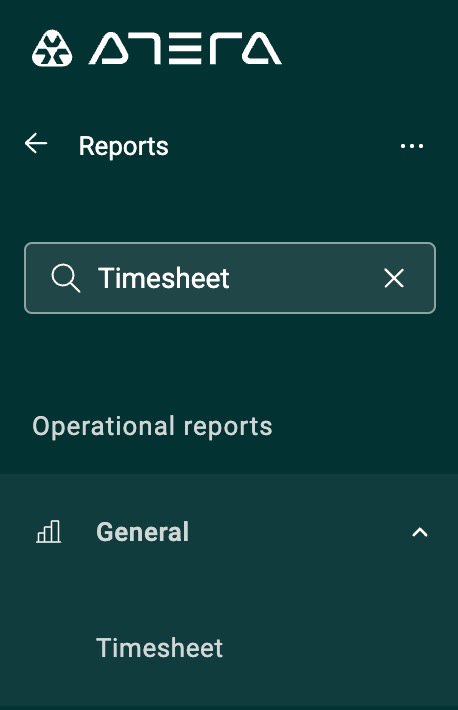Focus the search field containing Timesheet
Viewport: 458px width, 710px height.
pyautogui.click(x=230, y=278)
